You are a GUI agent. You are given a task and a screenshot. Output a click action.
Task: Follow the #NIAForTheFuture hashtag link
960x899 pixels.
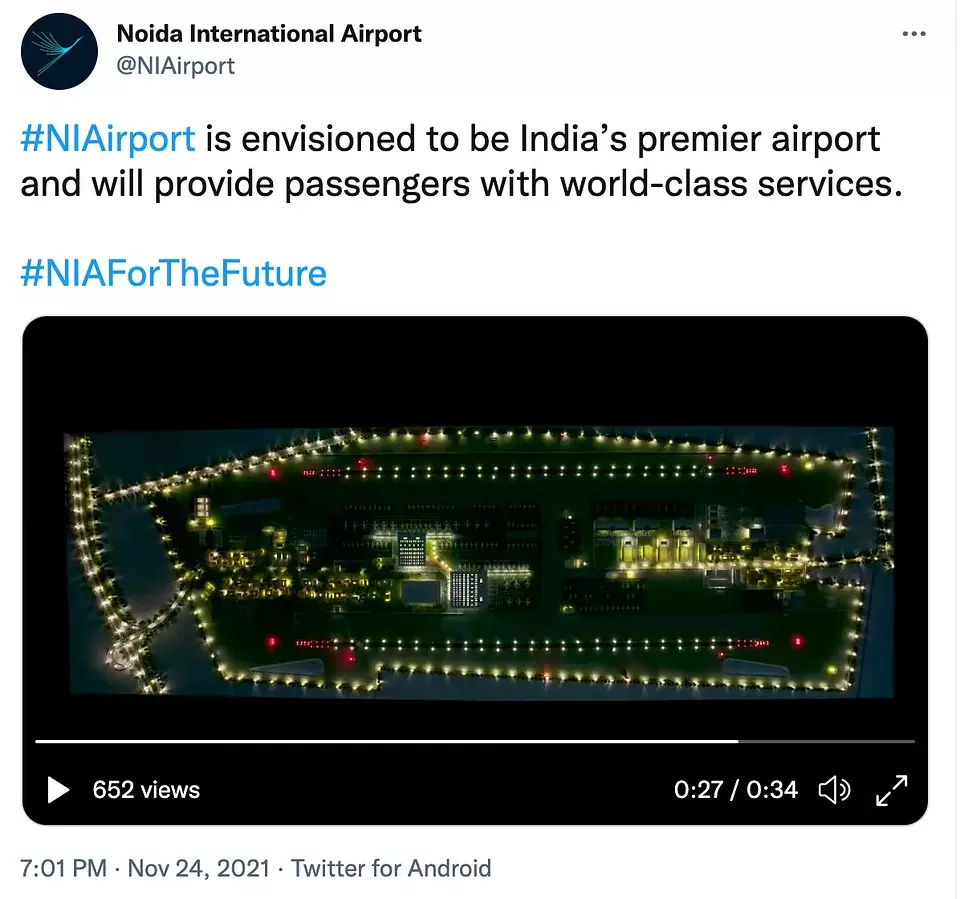pyautogui.click(x=173, y=272)
